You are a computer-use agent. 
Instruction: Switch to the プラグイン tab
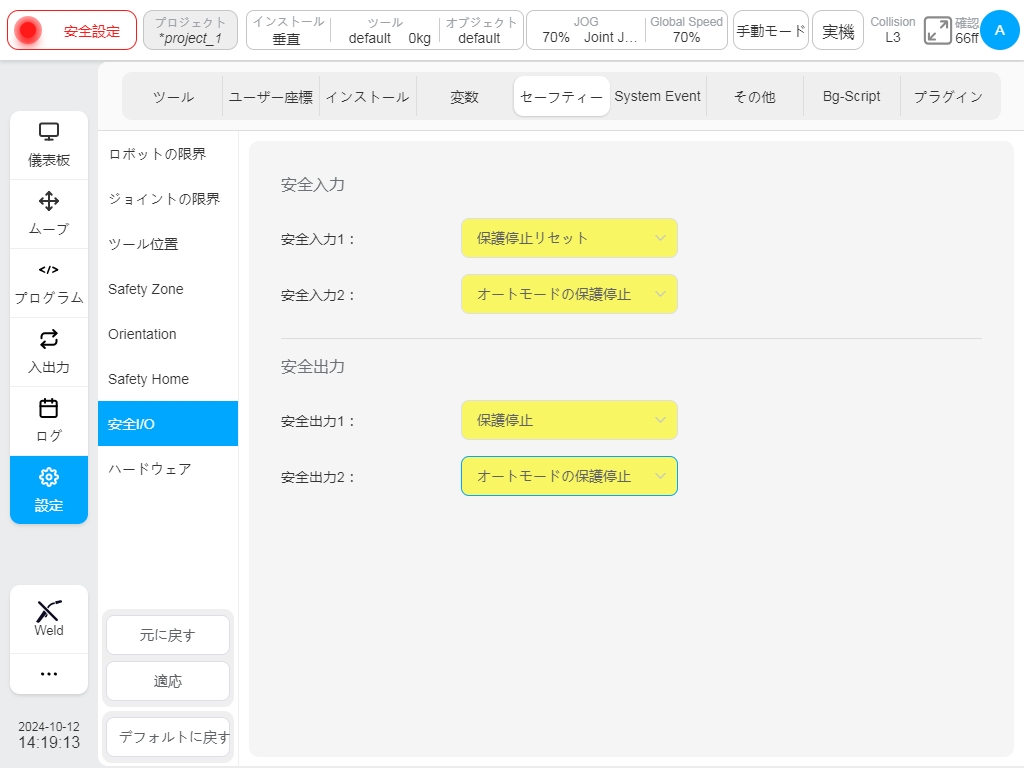948,97
